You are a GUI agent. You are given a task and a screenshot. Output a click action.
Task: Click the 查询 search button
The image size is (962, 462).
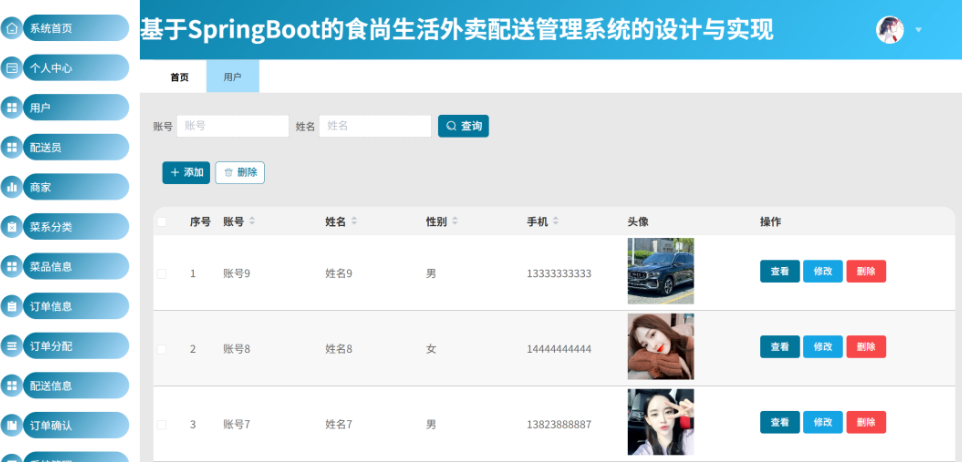pyautogui.click(x=463, y=126)
